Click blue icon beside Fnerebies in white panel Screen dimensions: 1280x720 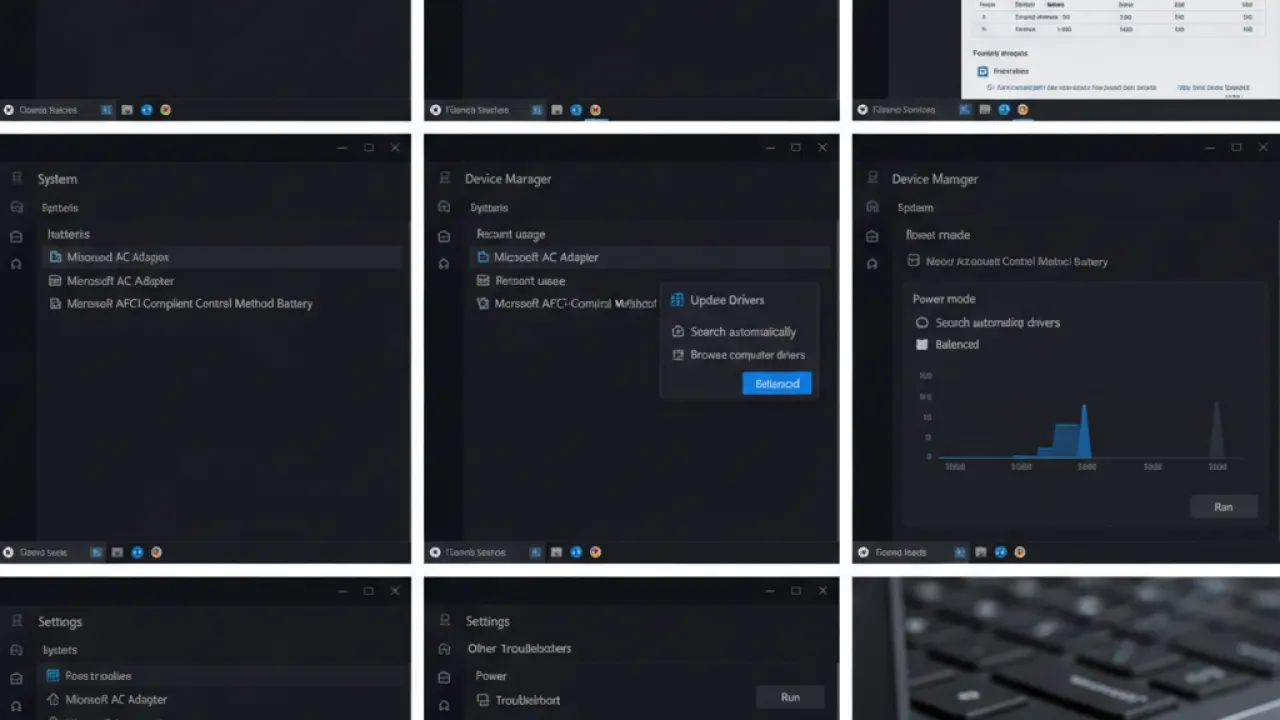pos(983,71)
